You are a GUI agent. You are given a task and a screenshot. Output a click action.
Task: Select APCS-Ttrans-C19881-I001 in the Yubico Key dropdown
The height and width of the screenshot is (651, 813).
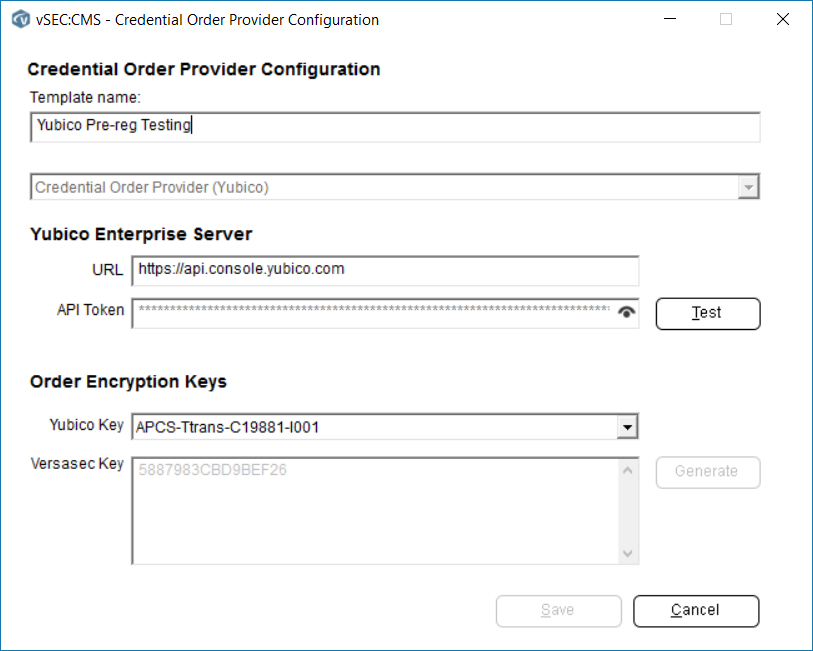coord(380,425)
